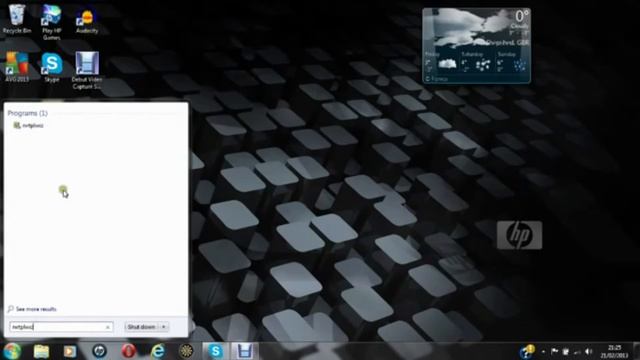Click the taskbar clock showing 21:25

pos(614,351)
